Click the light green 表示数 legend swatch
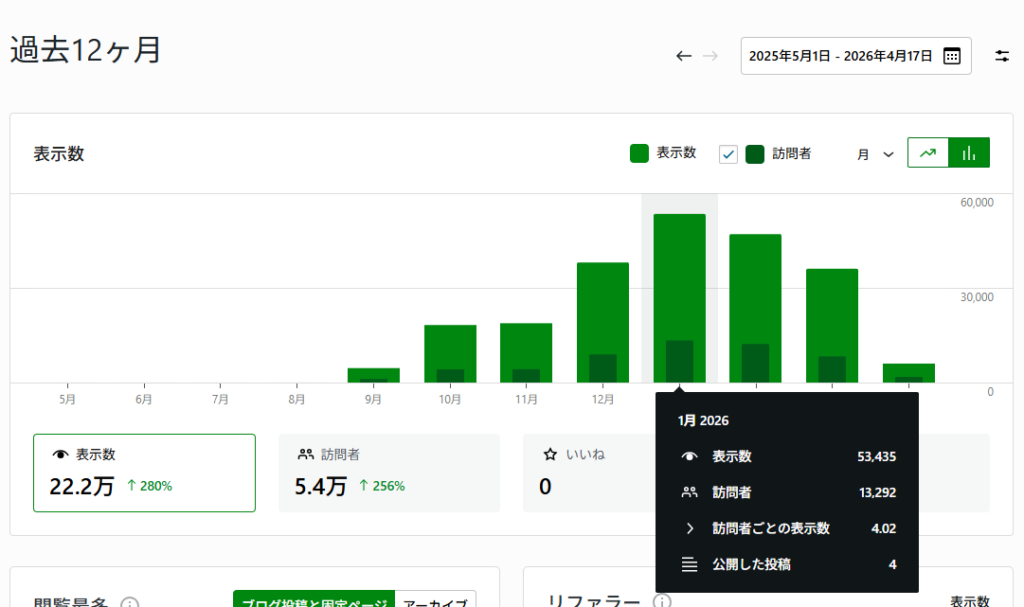1024x607 pixels. tap(640, 154)
